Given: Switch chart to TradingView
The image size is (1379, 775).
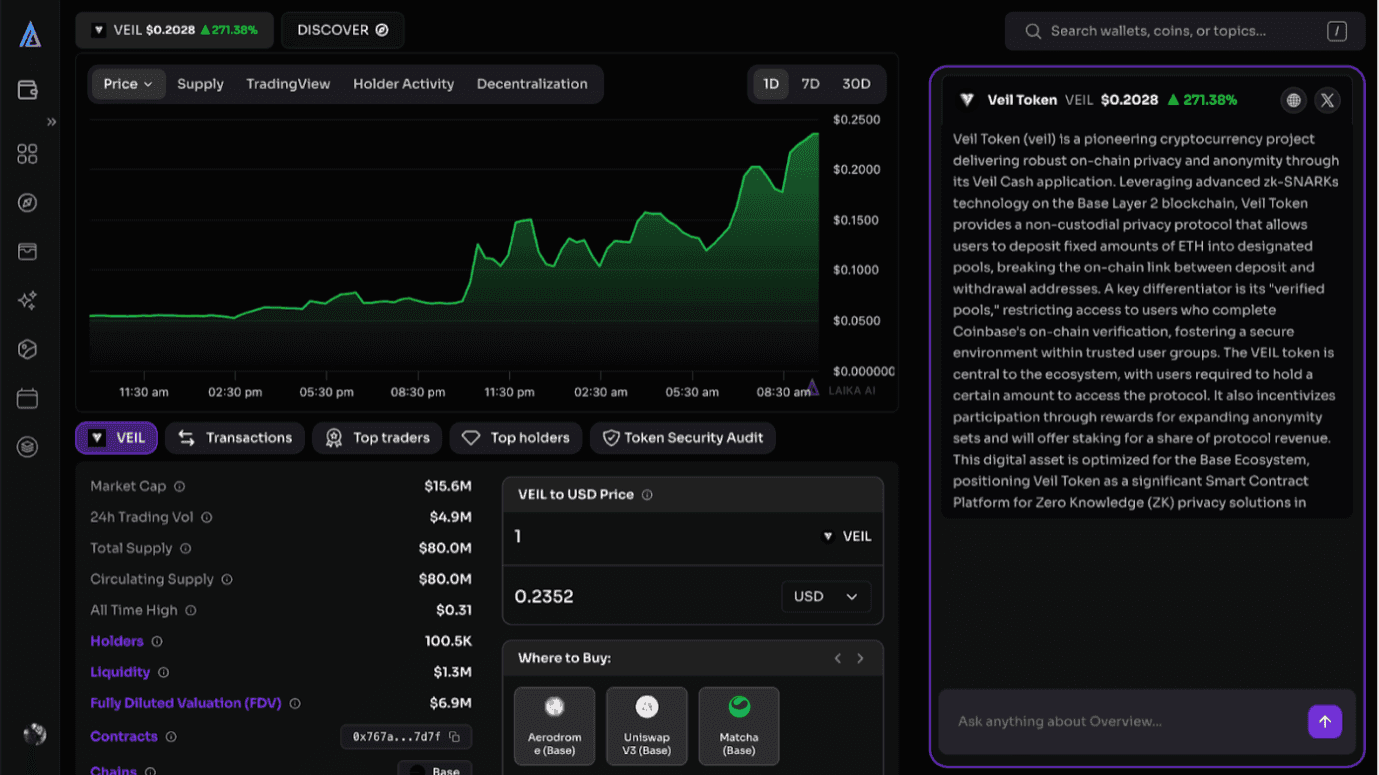Looking at the screenshot, I should point(288,84).
